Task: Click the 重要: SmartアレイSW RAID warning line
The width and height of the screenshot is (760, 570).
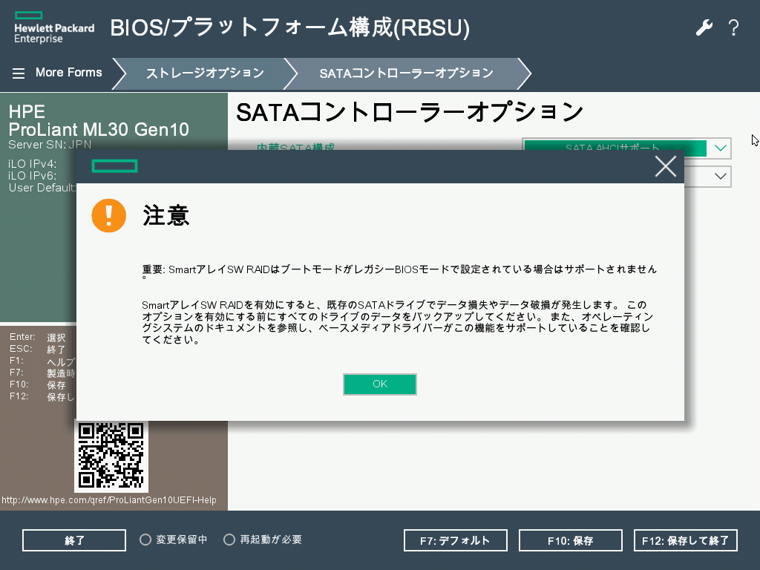Action: click(399, 271)
